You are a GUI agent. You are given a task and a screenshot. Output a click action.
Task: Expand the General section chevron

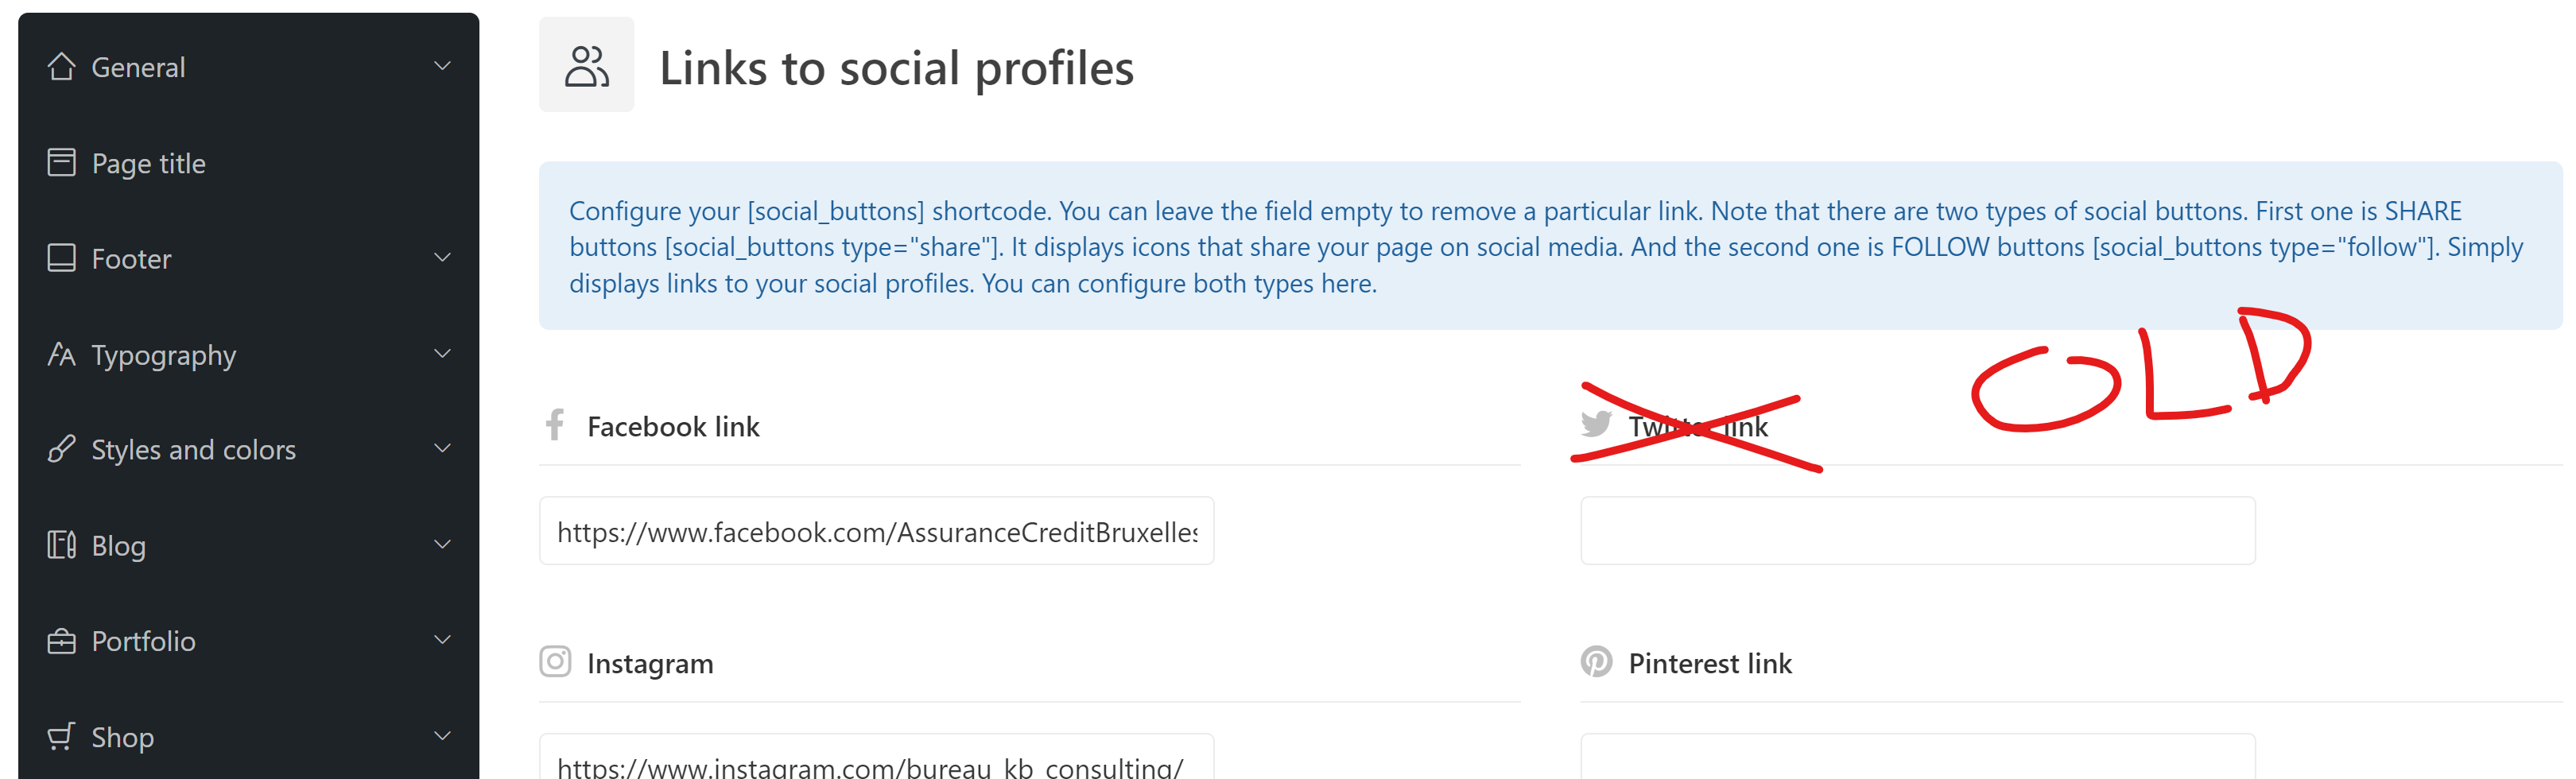442,66
